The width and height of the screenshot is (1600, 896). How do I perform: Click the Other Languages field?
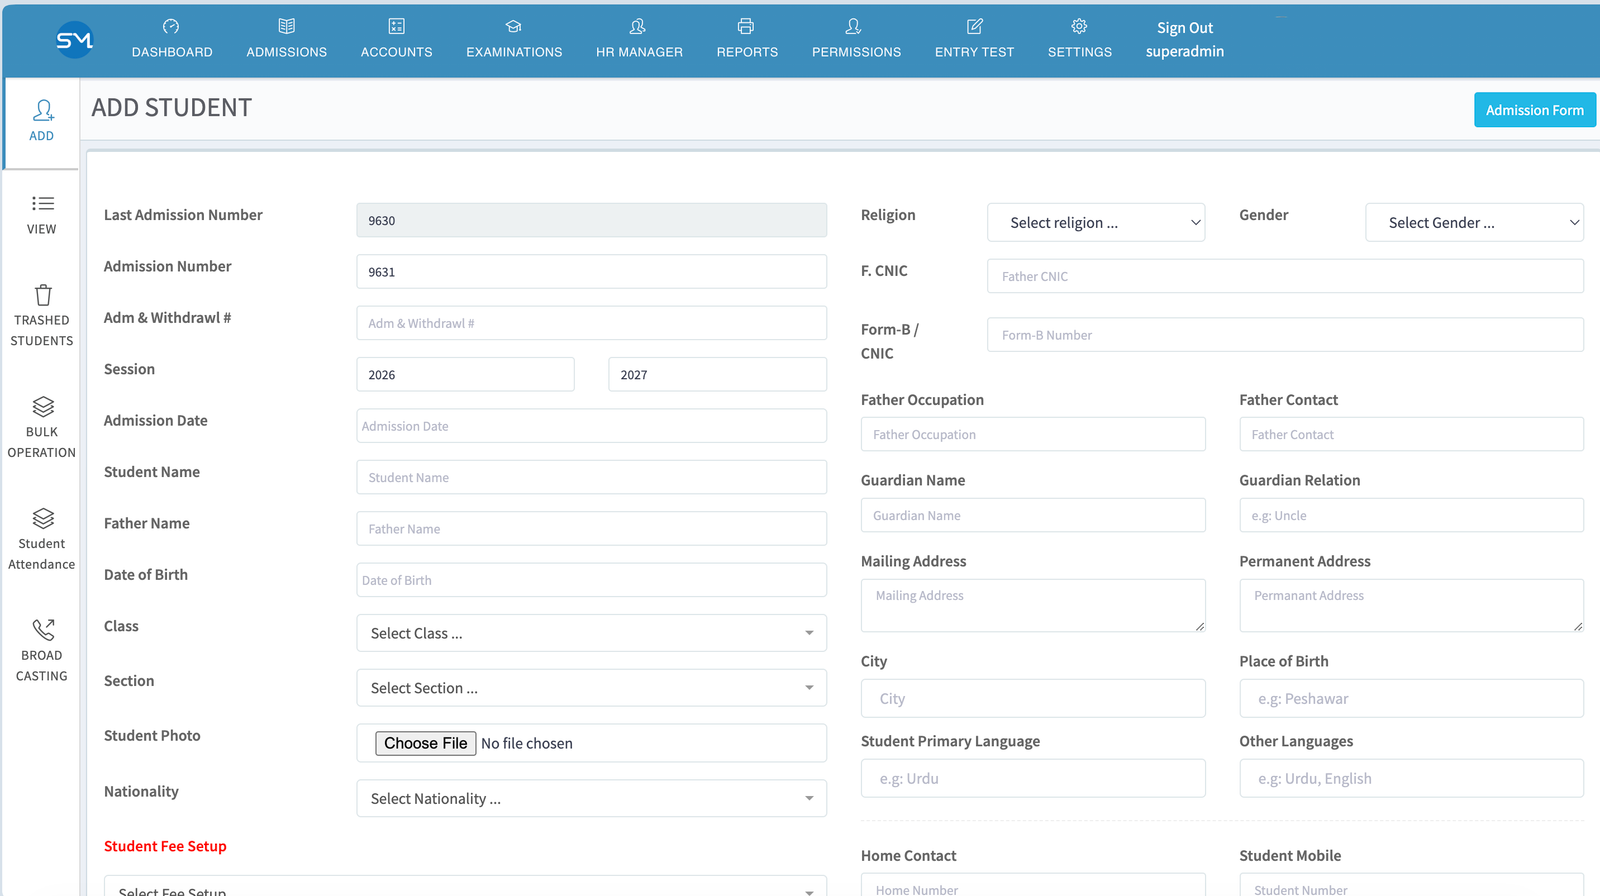1412,778
